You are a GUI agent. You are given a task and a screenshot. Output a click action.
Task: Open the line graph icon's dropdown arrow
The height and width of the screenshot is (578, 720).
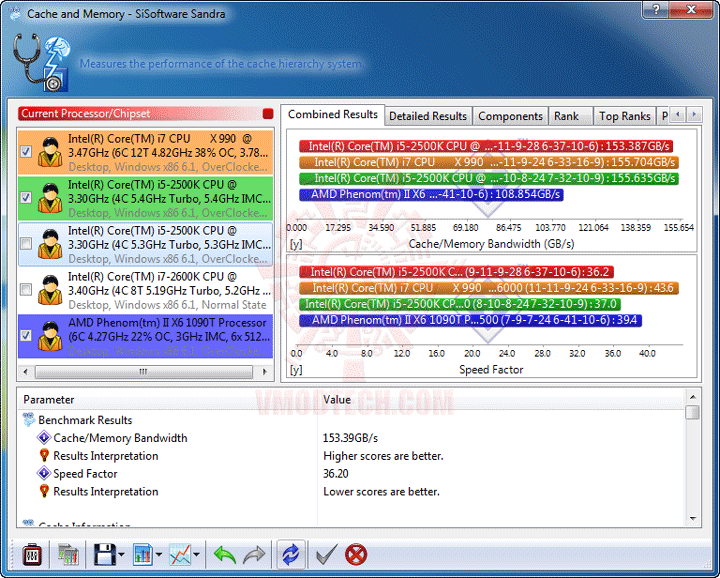point(197,555)
